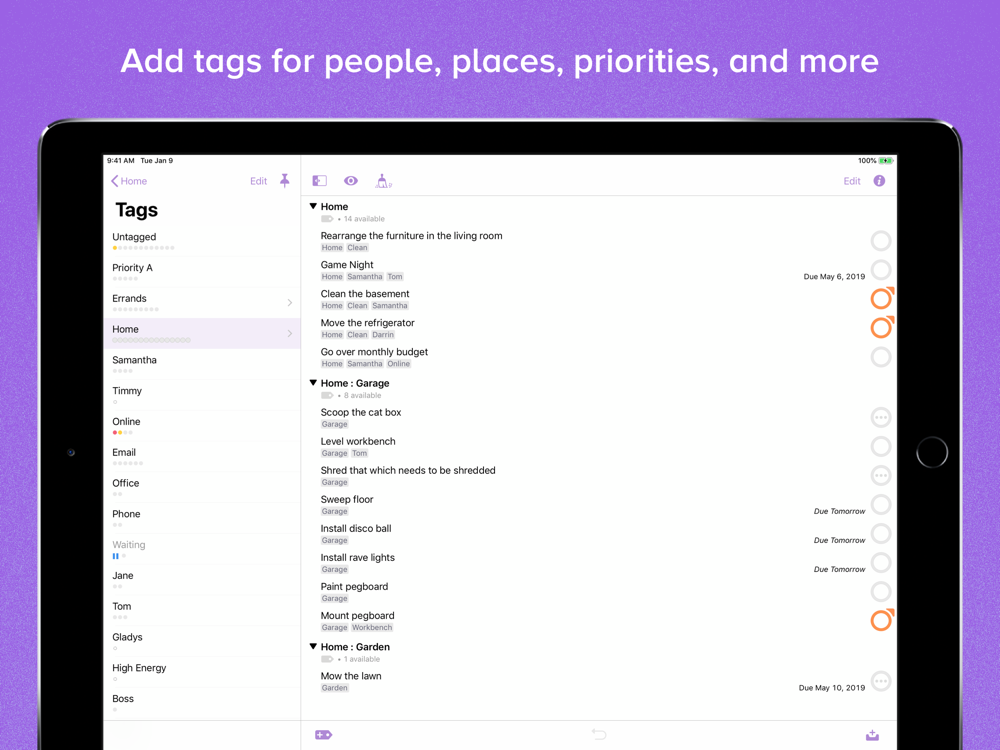
Task: Collapse the Home : Garden group
Action: (313, 646)
